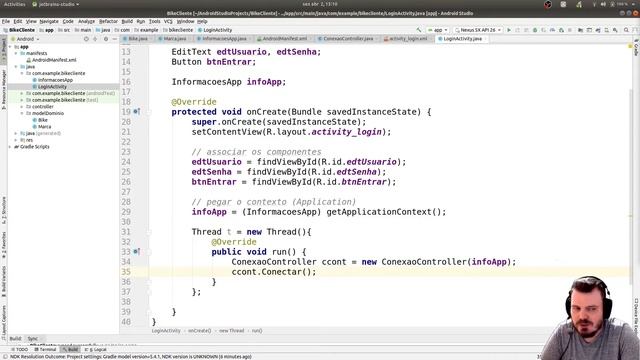Open the system clock in the top bar
Image resolution: width=640 pixels, height=360 pixels.
(x=320, y=4)
